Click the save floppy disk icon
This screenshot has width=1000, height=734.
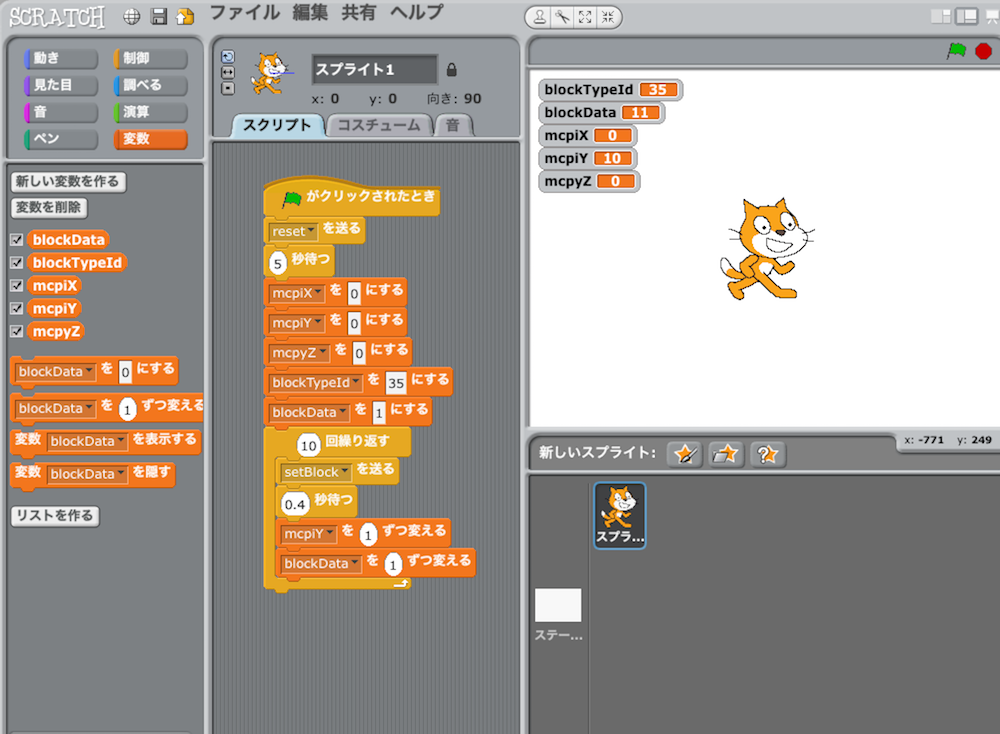coord(159,17)
